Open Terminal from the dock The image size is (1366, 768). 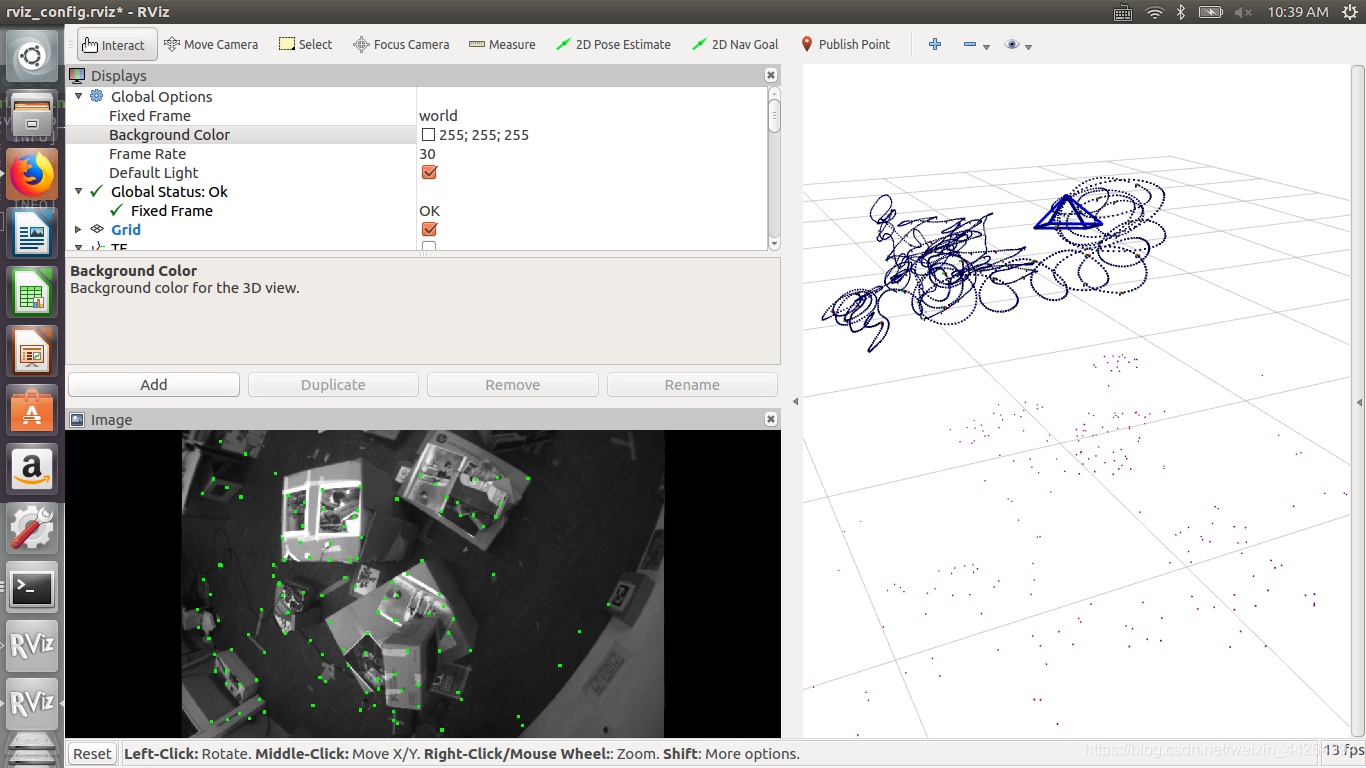click(x=32, y=587)
